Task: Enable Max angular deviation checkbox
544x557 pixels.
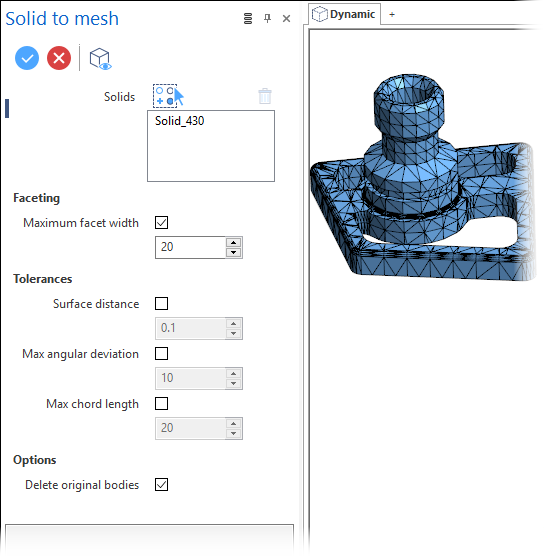Action: 162,354
